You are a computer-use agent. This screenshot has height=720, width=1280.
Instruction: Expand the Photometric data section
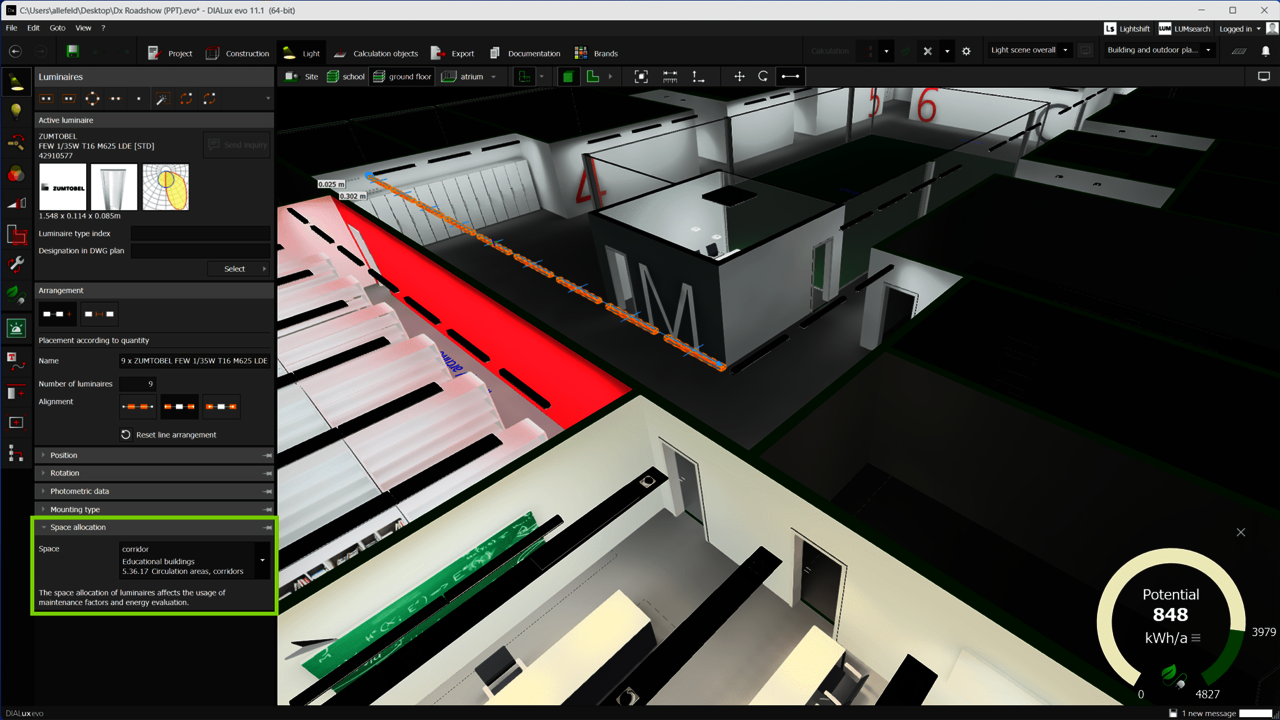(80, 491)
